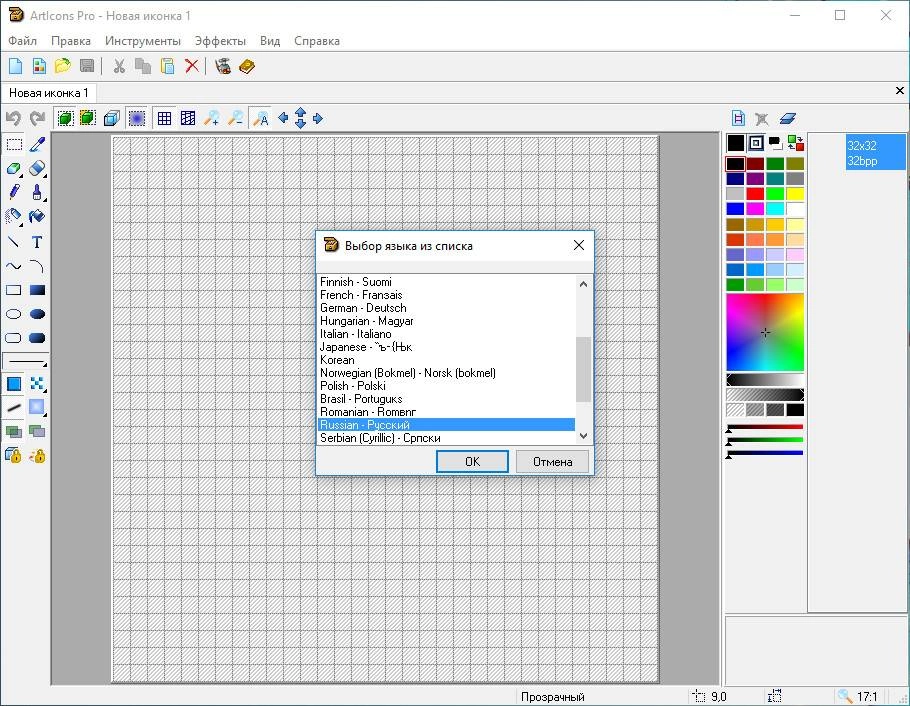The image size is (910, 706).
Task: Open file with the folder icon
Action: 63,66
